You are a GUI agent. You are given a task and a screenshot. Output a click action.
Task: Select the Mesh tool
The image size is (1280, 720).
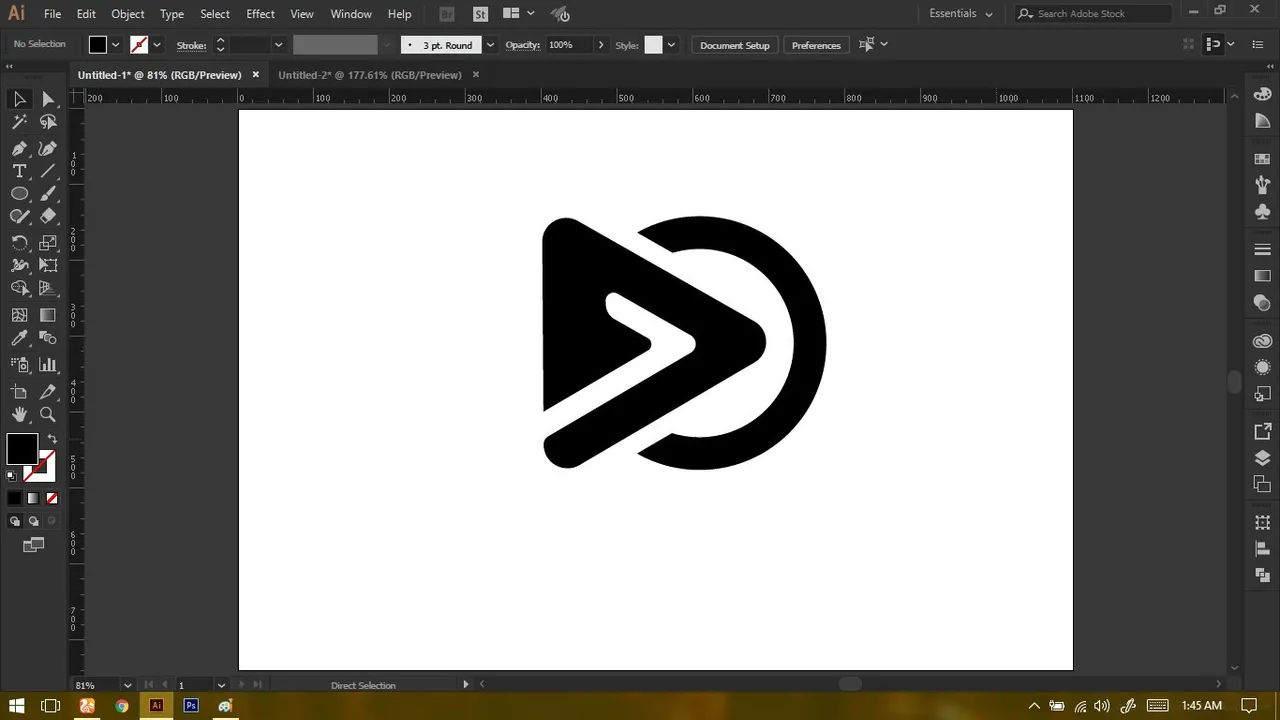[x=19, y=315]
